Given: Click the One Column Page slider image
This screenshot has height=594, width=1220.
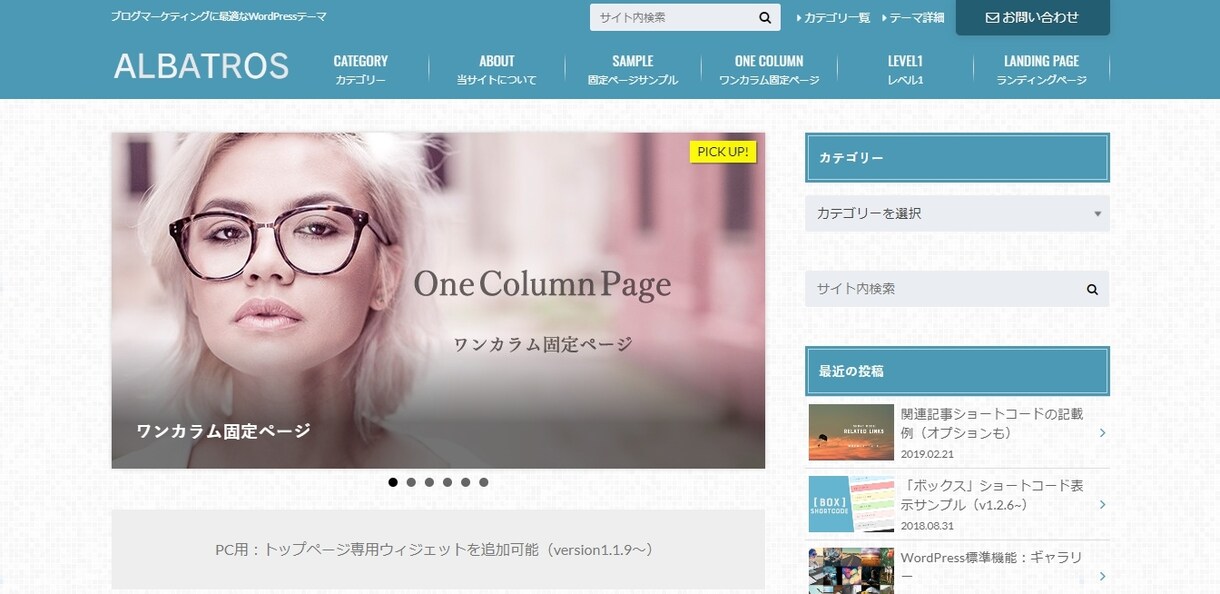Looking at the screenshot, I should tap(438, 300).
